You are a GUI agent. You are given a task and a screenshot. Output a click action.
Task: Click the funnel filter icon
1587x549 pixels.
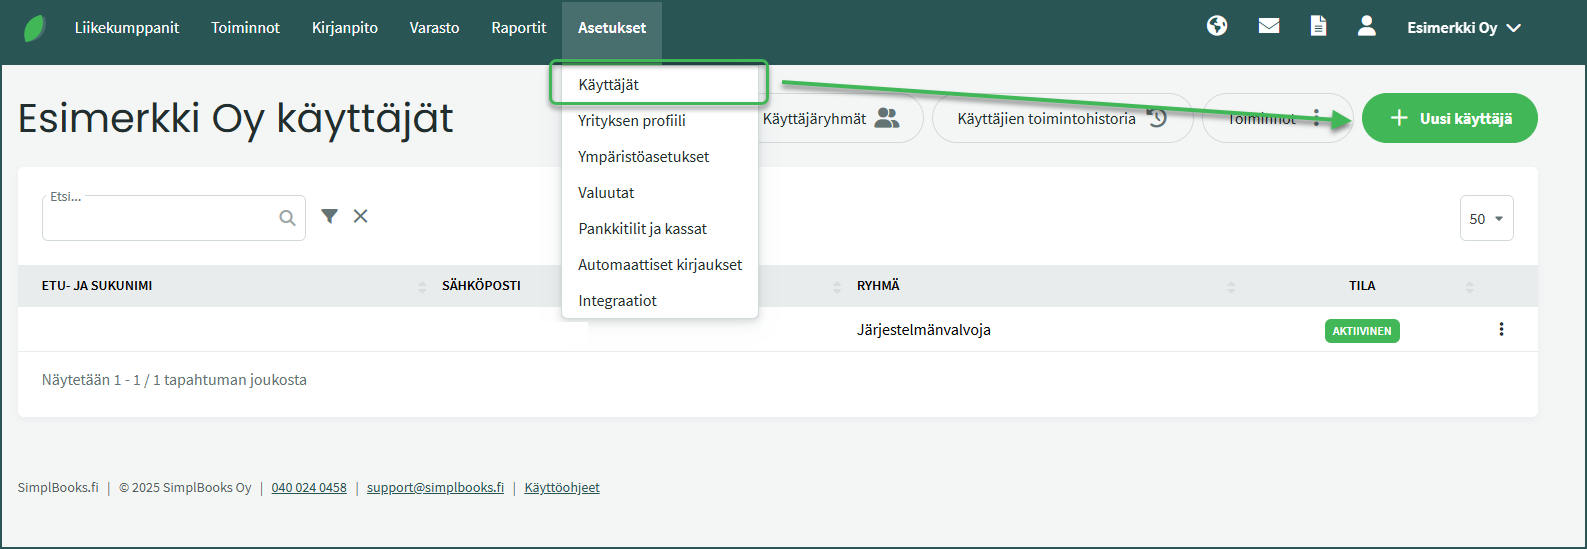coord(329,216)
